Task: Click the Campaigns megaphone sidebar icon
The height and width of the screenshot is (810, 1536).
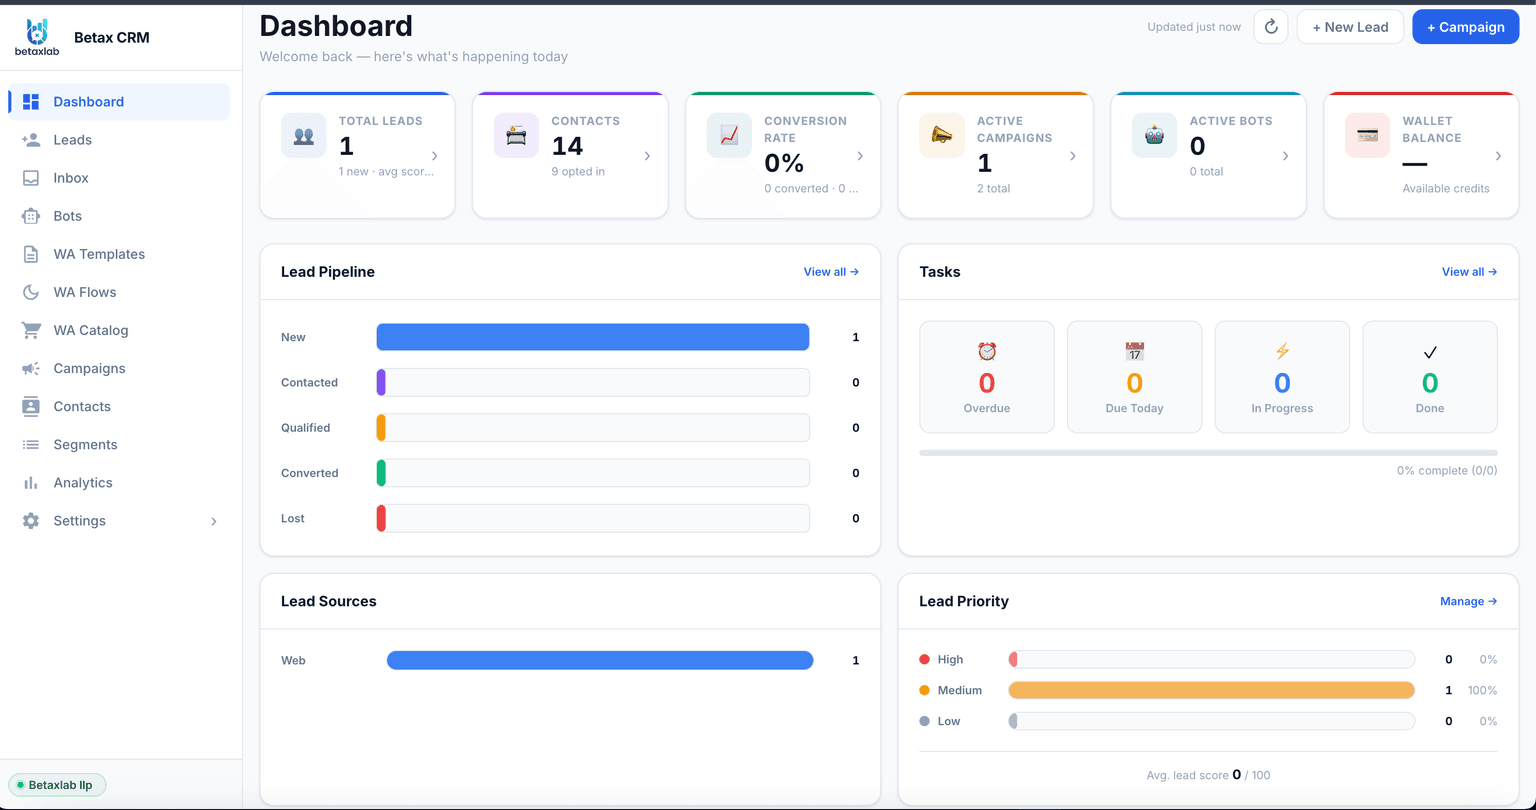Action: click(31, 368)
